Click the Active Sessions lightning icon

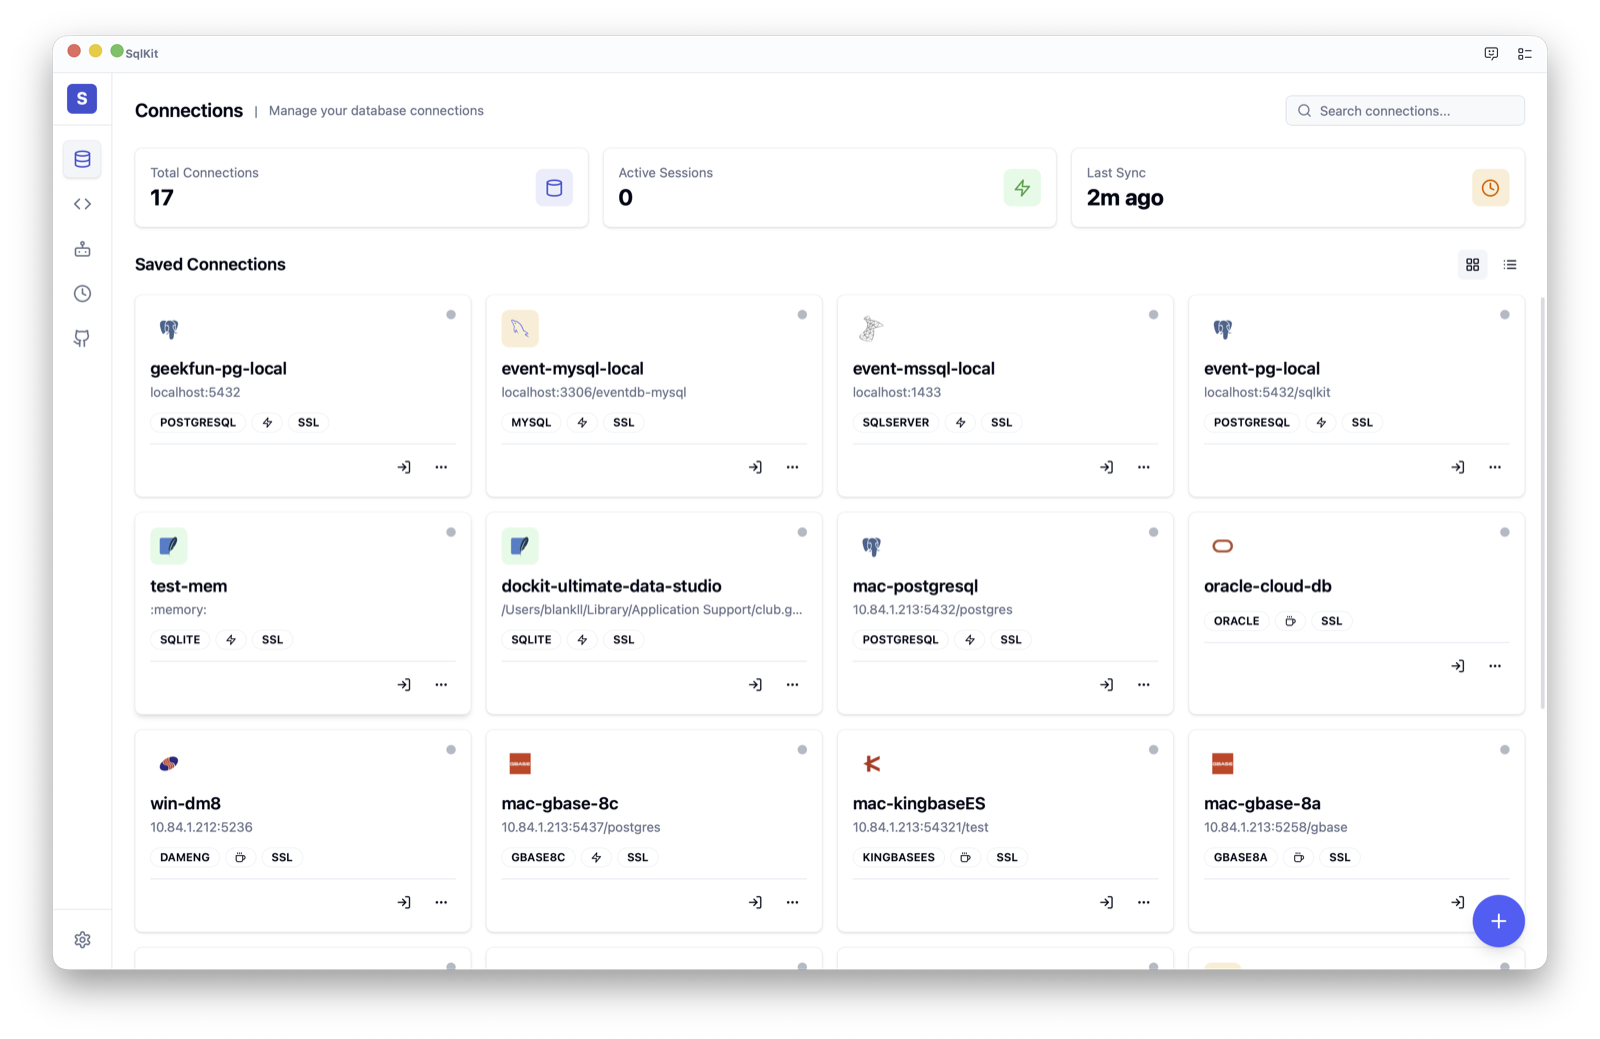(1022, 188)
